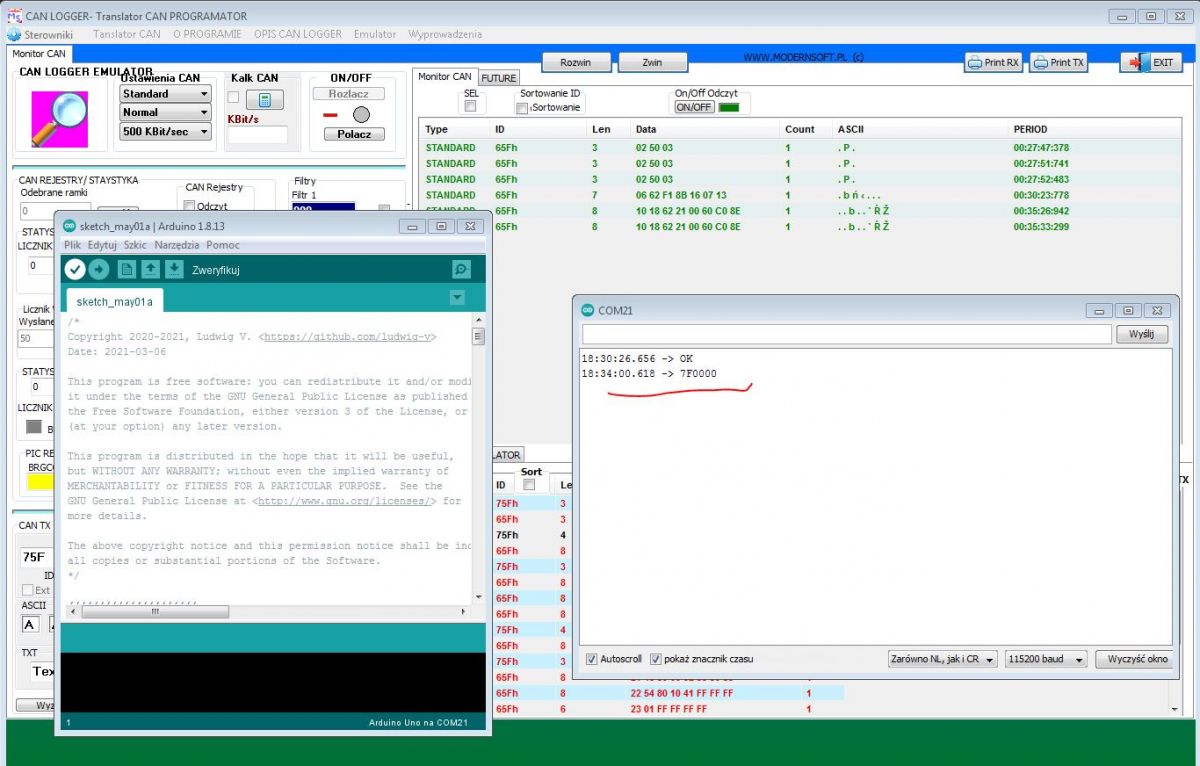
Task: Tick the Sort checkbox in the lower table
Action: pos(530,485)
